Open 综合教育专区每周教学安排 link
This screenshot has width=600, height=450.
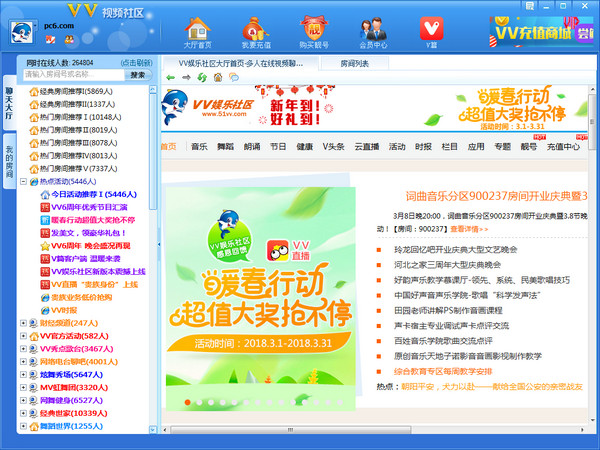tap(443, 371)
